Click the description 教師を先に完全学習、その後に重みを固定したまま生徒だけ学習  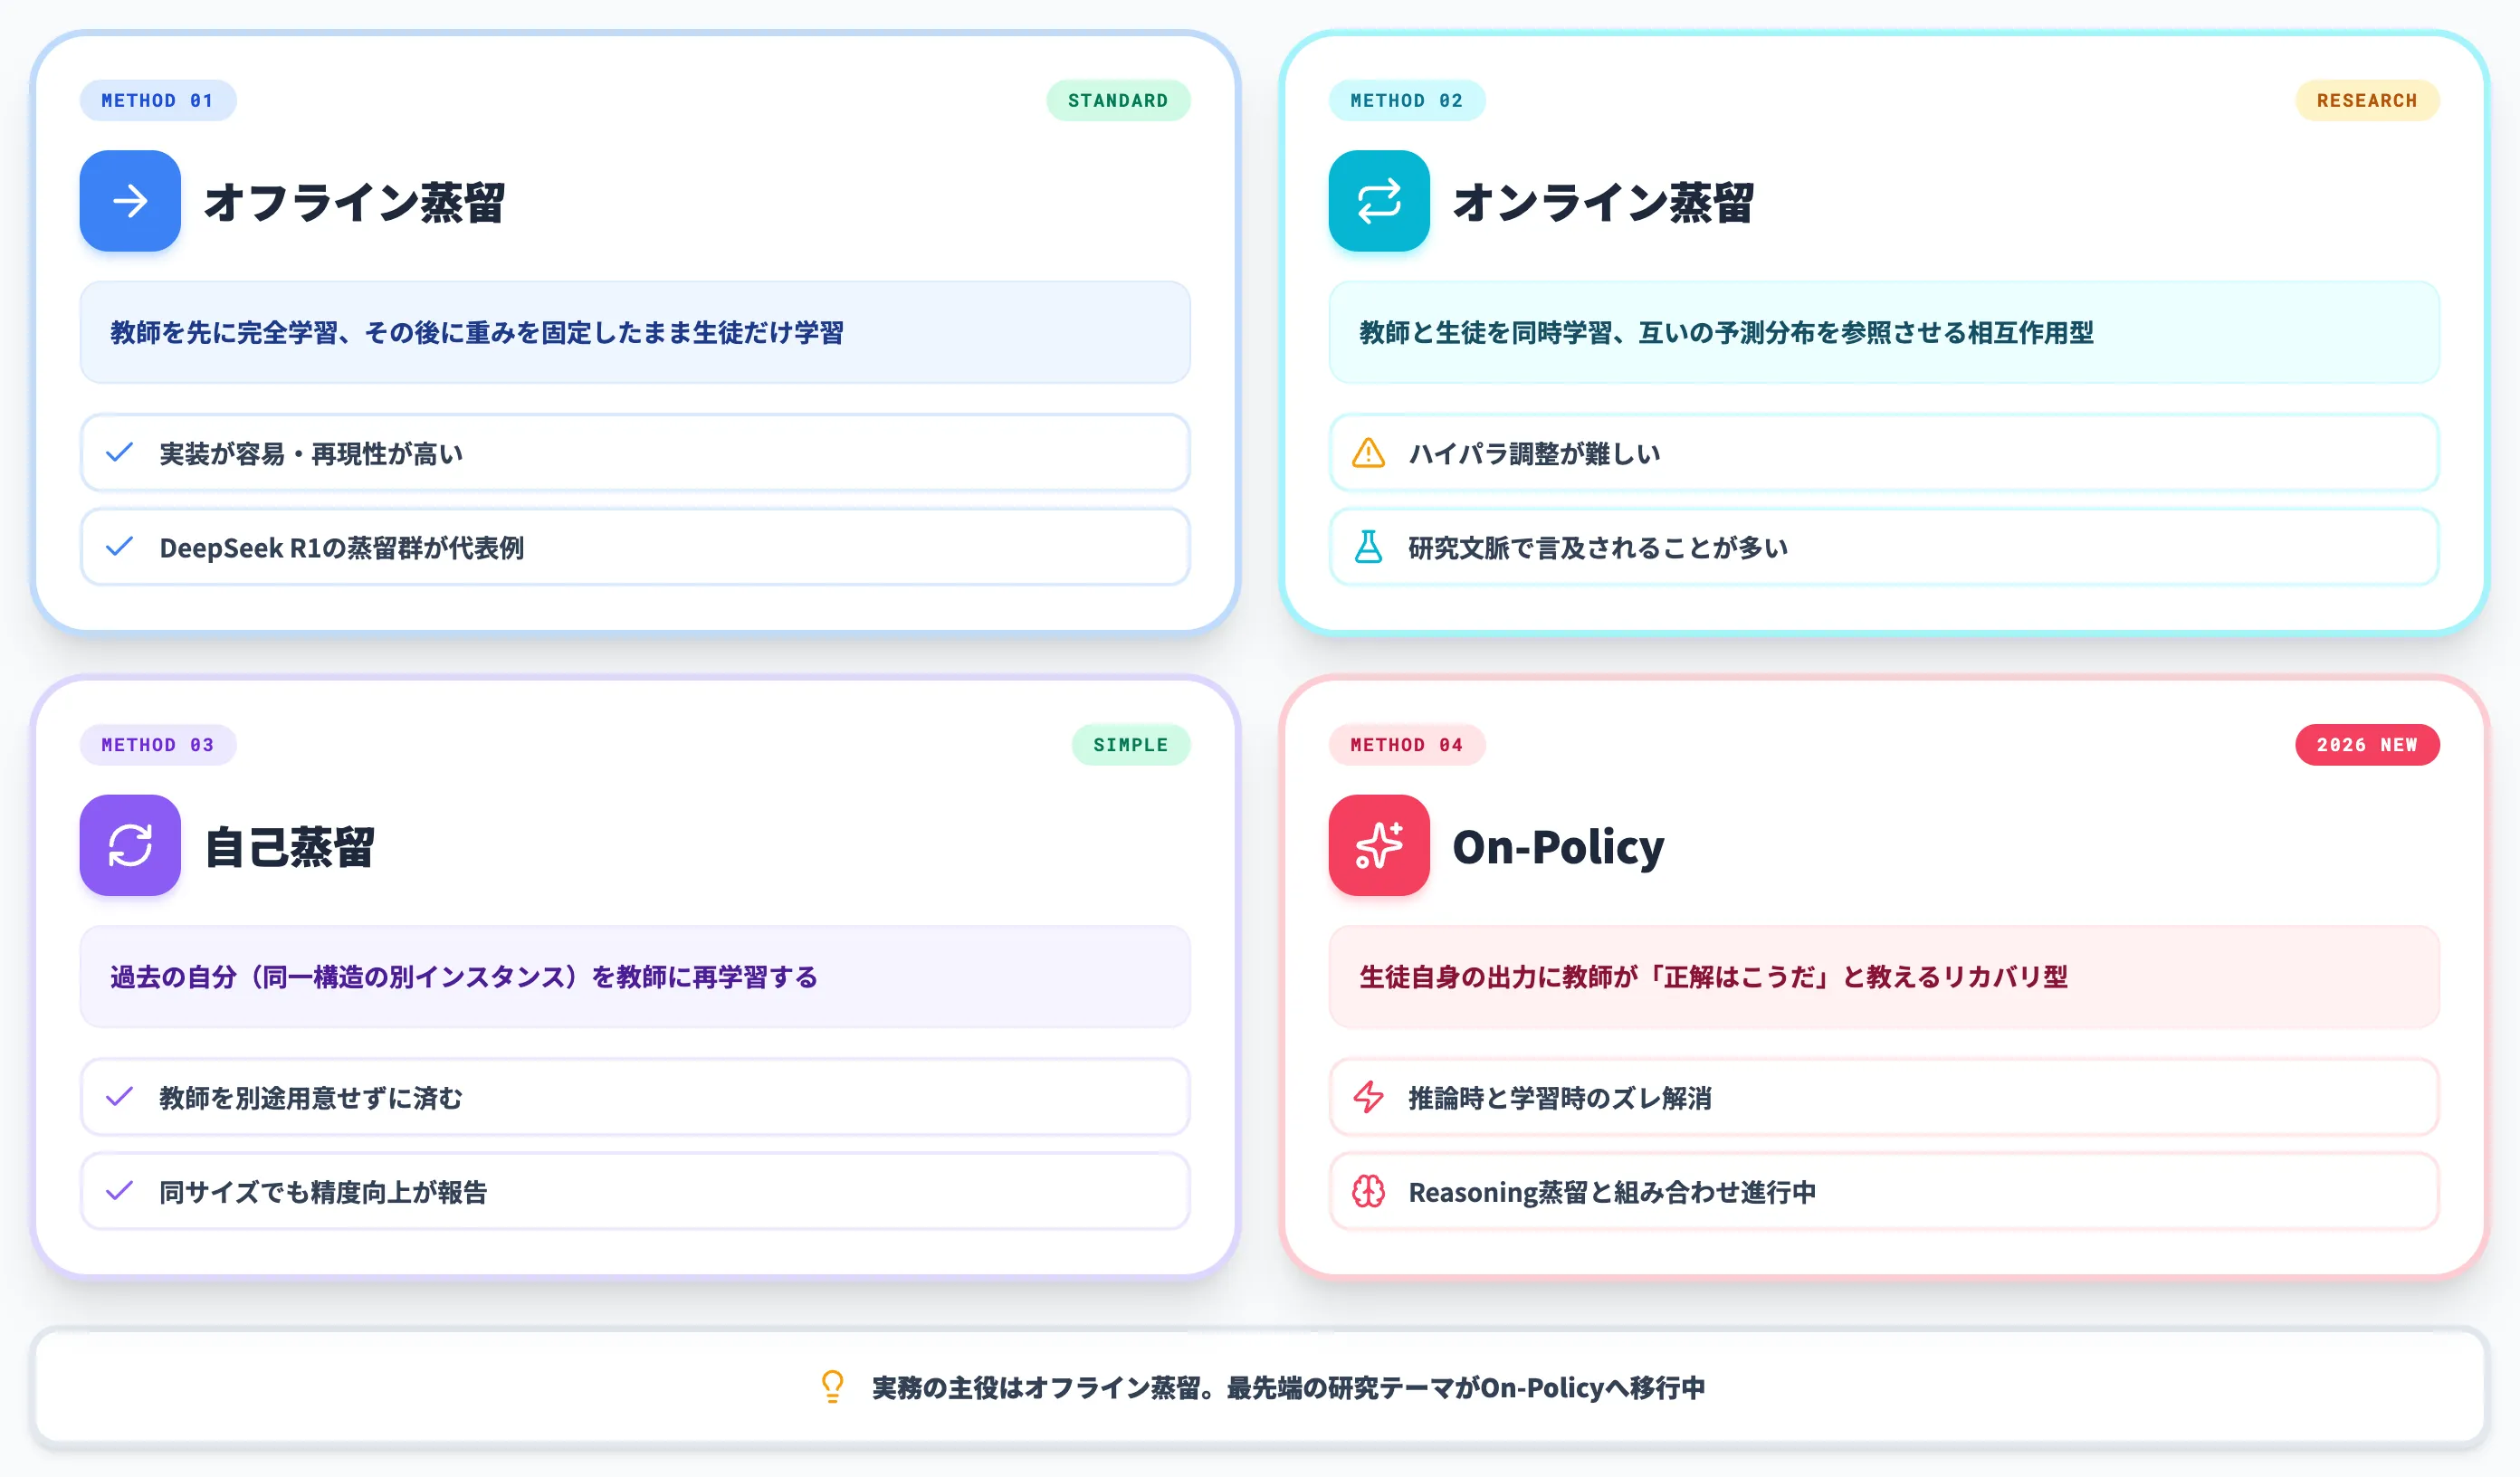point(477,332)
